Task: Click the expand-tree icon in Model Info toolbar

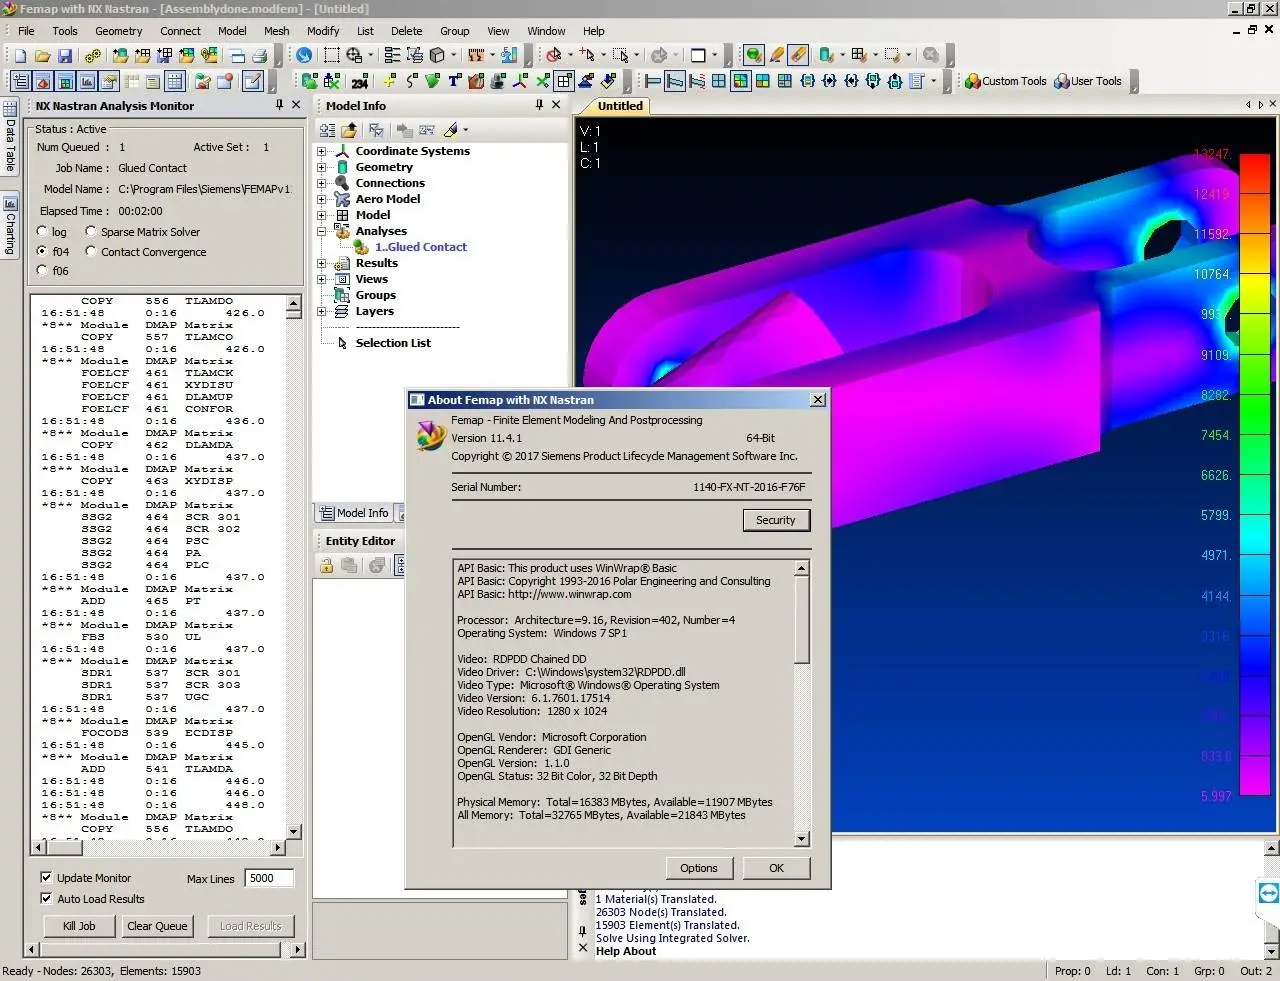Action: pos(327,130)
